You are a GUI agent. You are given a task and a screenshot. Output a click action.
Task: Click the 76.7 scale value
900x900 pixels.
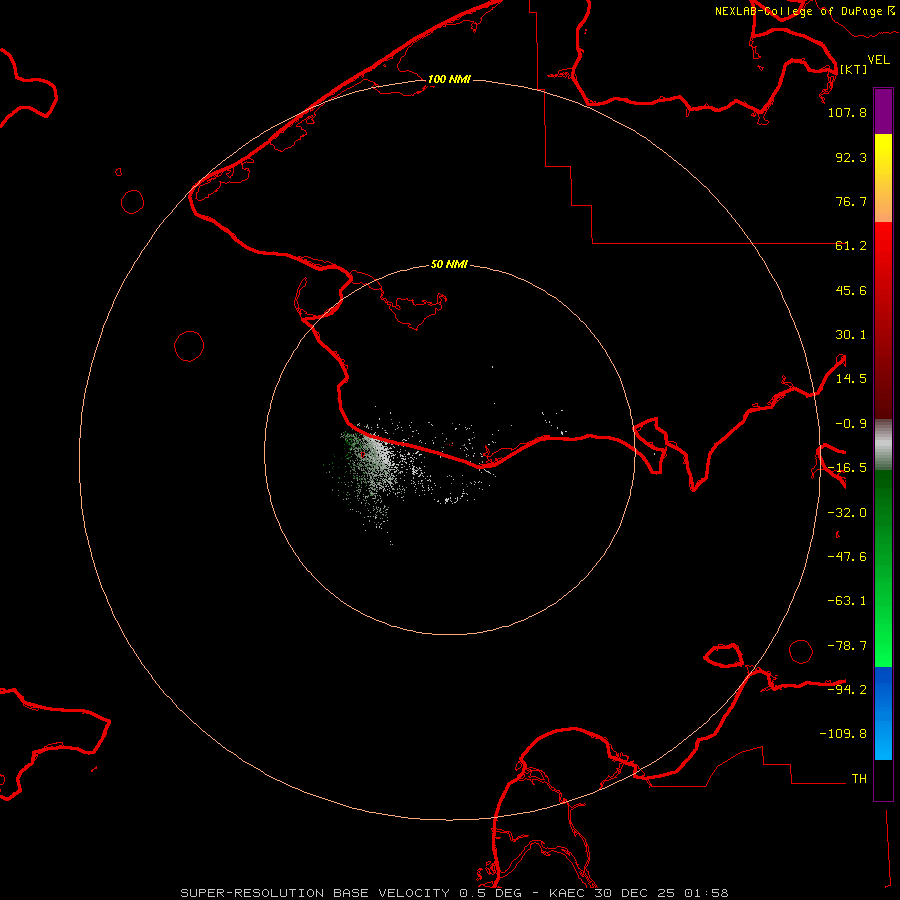(x=851, y=201)
